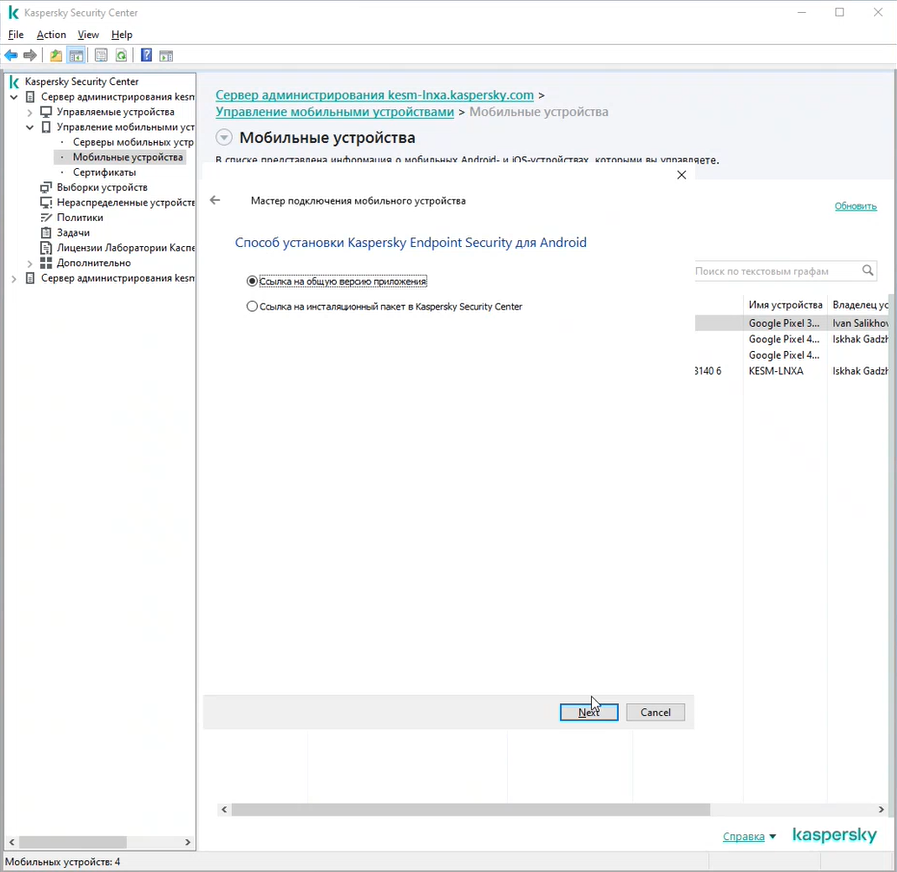Close the mobile device connection wizard
897x872 pixels.
coord(681,175)
